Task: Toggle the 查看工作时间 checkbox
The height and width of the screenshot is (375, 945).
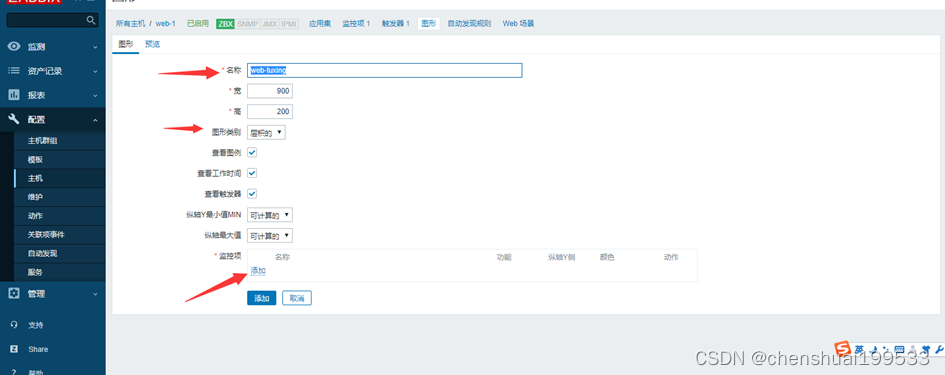Action: [x=253, y=173]
